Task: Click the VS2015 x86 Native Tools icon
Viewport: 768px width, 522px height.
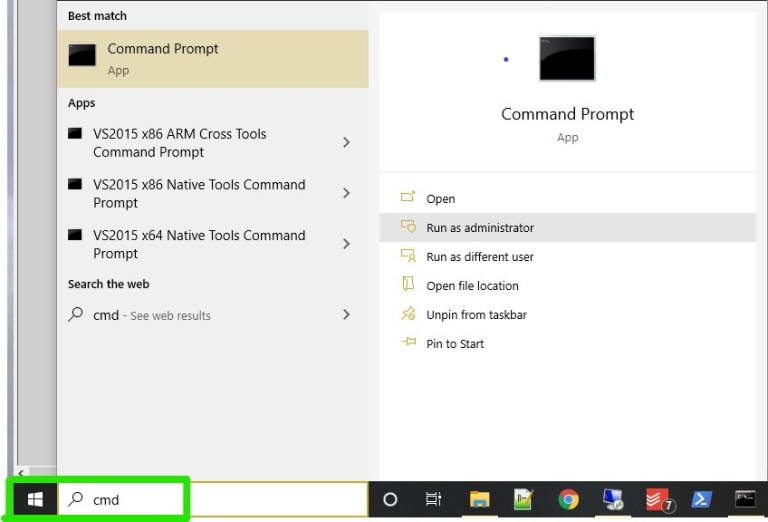Action: coord(75,184)
